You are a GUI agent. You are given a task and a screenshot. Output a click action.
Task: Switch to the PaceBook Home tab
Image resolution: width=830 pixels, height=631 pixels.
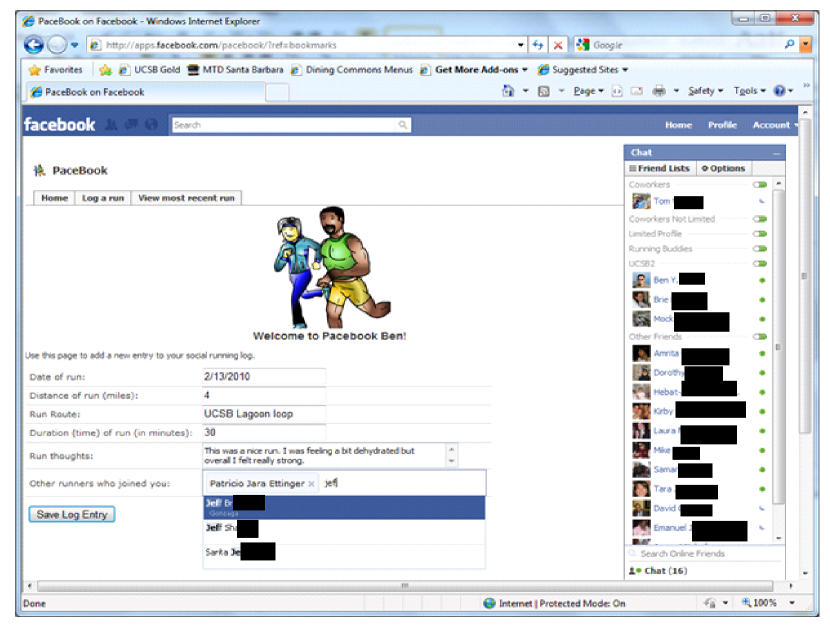tap(55, 198)
